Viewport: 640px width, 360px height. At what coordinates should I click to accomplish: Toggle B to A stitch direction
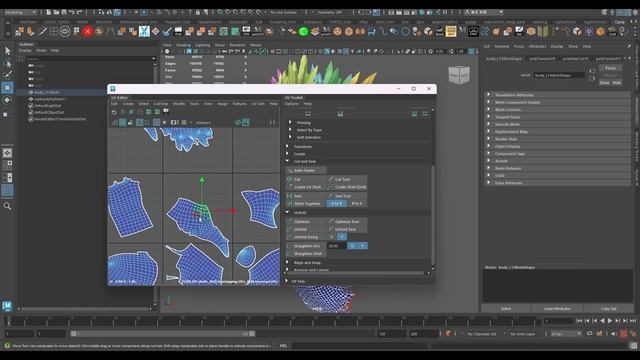(357, 203)
